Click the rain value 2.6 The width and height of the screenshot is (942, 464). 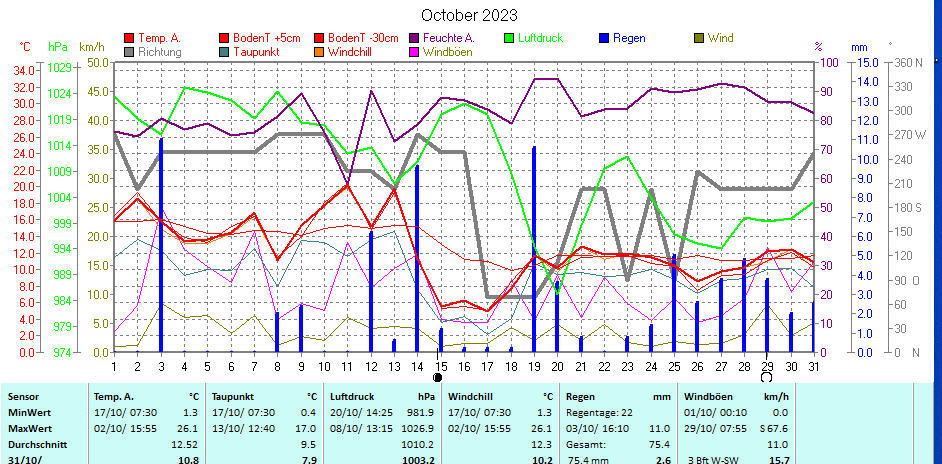(663, 460)
